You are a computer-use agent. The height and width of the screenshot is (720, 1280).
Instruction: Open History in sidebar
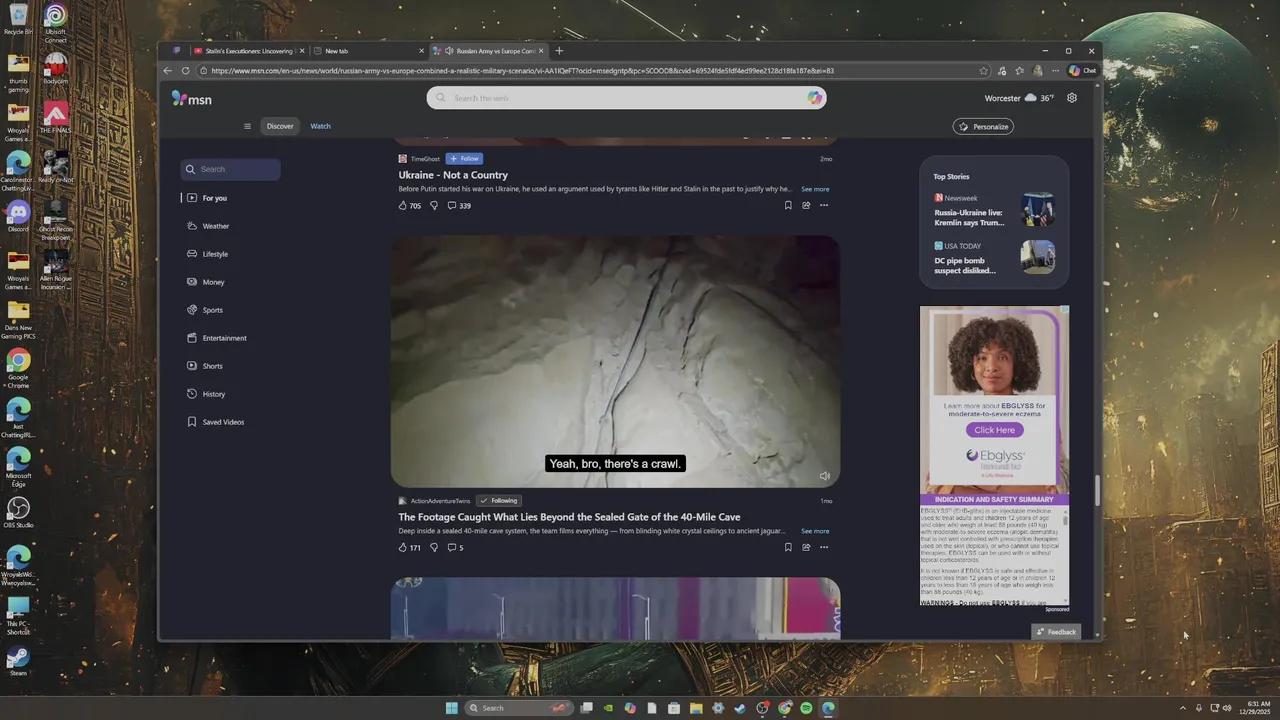206,394
